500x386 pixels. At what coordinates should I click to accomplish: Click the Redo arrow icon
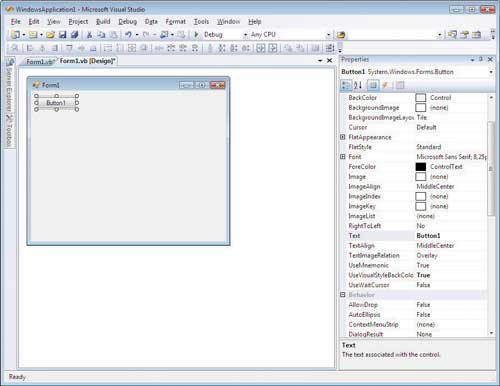pyautogui.click(x=146, y=35)
